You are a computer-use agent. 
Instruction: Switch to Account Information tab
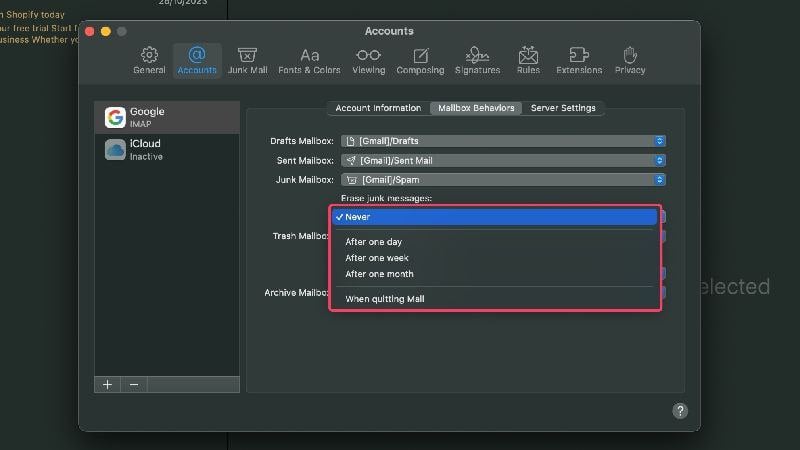(x=378, y=108)
